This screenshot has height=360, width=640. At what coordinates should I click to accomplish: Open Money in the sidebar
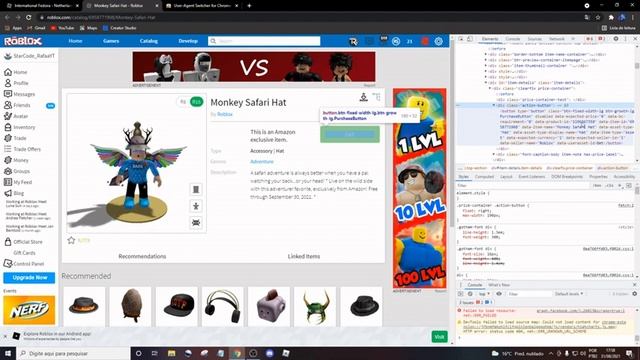tap(16, 160)
